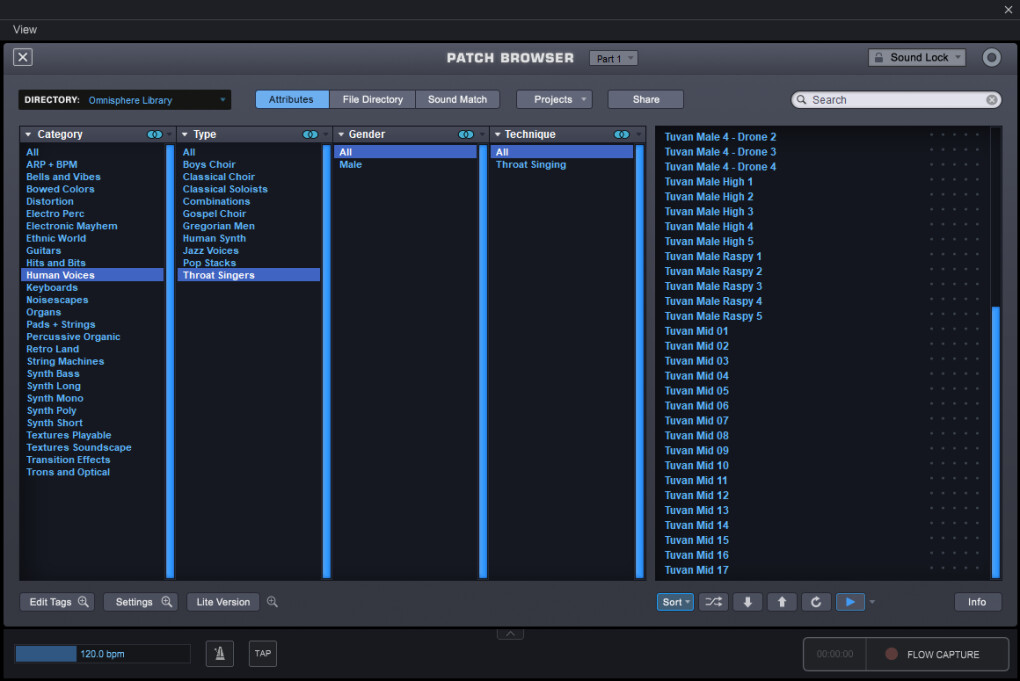The height and width of the screenshot is (681, 1020).
Task: Shuffle the patch list with the shuffle icon
Action: (x=714, y=602)
